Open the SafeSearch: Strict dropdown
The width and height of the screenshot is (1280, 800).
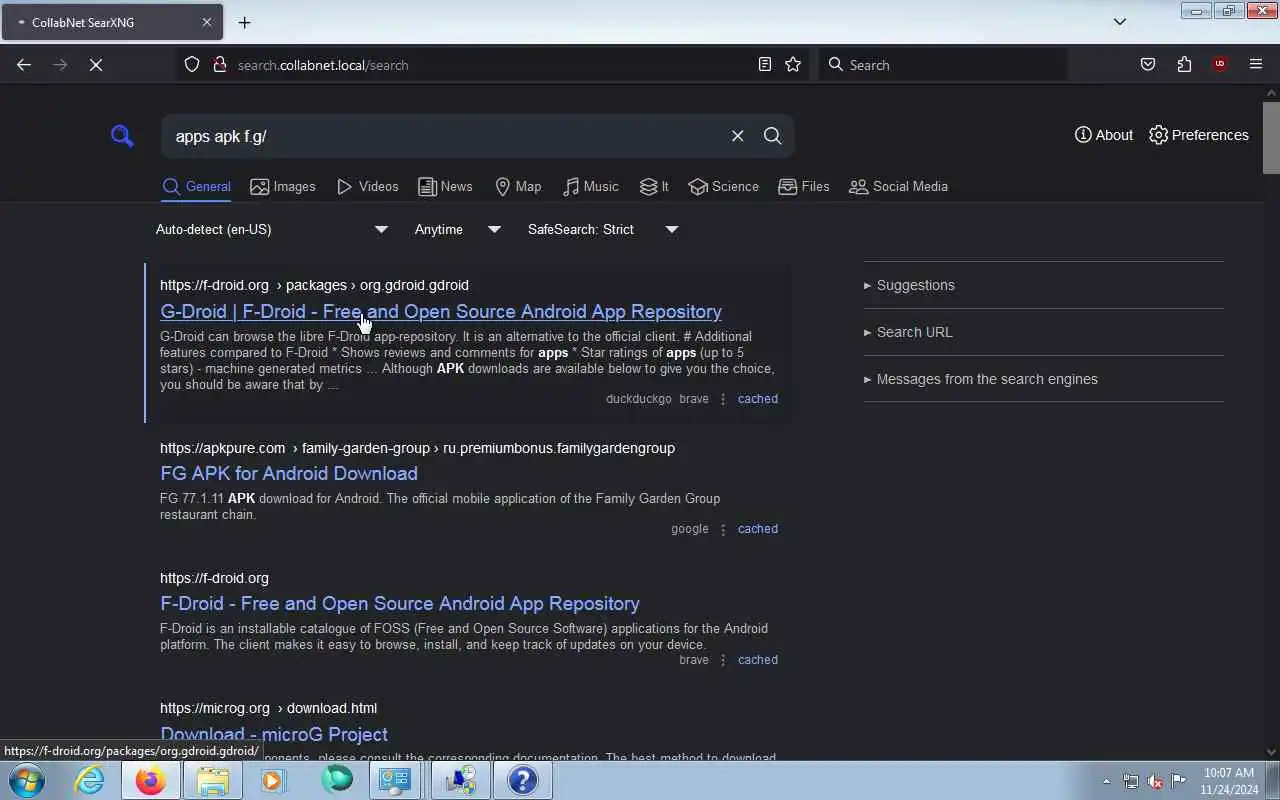pyautogui.click(x=602, y=229)
